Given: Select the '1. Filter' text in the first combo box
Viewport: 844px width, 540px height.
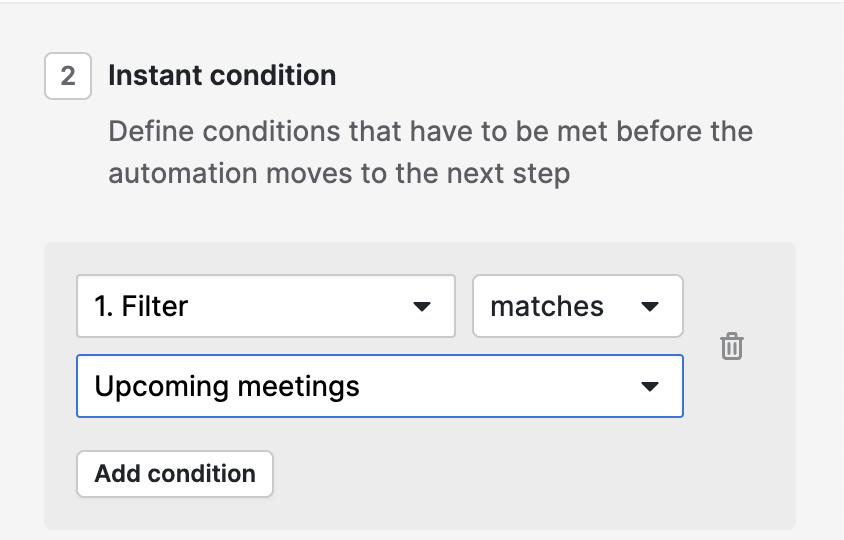Looking at the screenshot, I should pos(141,306).
